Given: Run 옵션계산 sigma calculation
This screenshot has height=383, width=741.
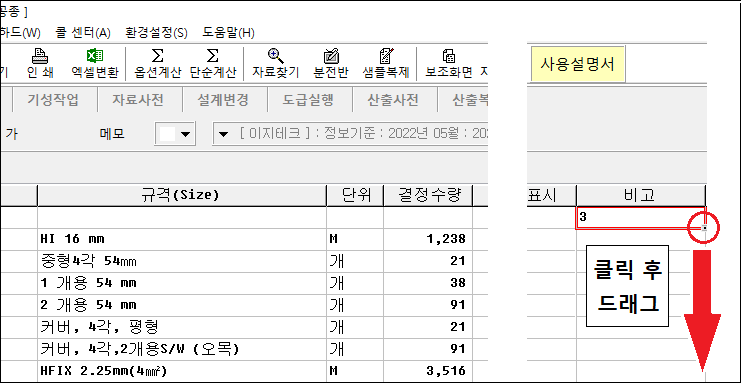Looking at the screenshot, I should 157,63.
